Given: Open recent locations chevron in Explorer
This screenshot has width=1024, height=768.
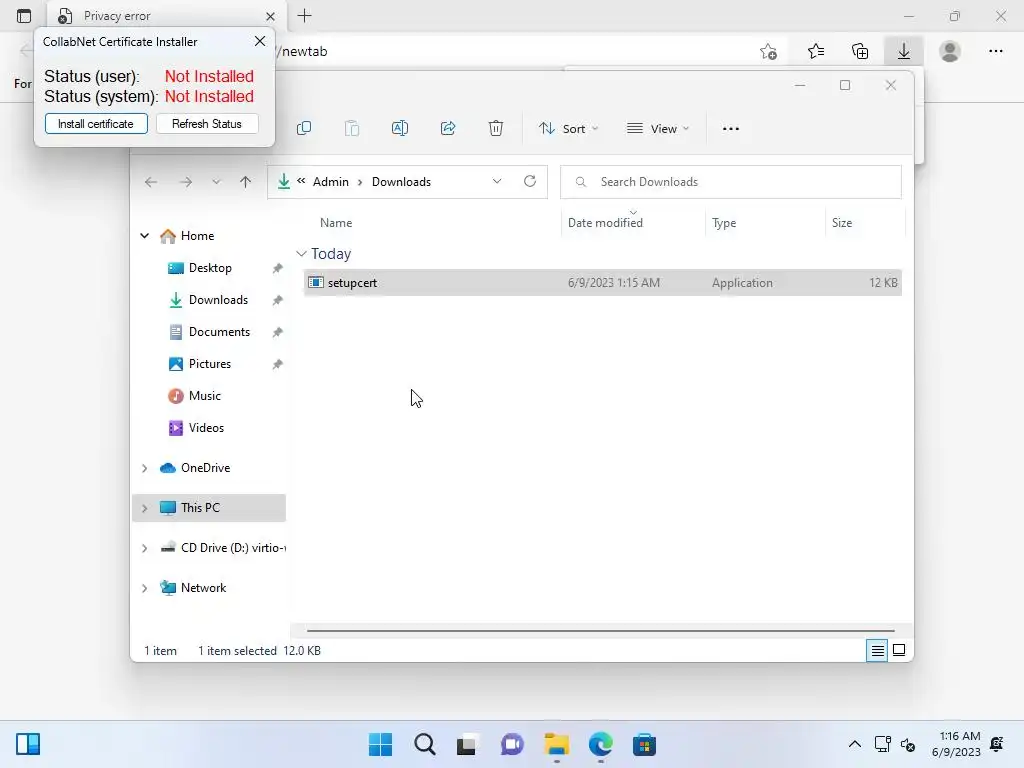Looking at the screenshot, I should point(216,182).
